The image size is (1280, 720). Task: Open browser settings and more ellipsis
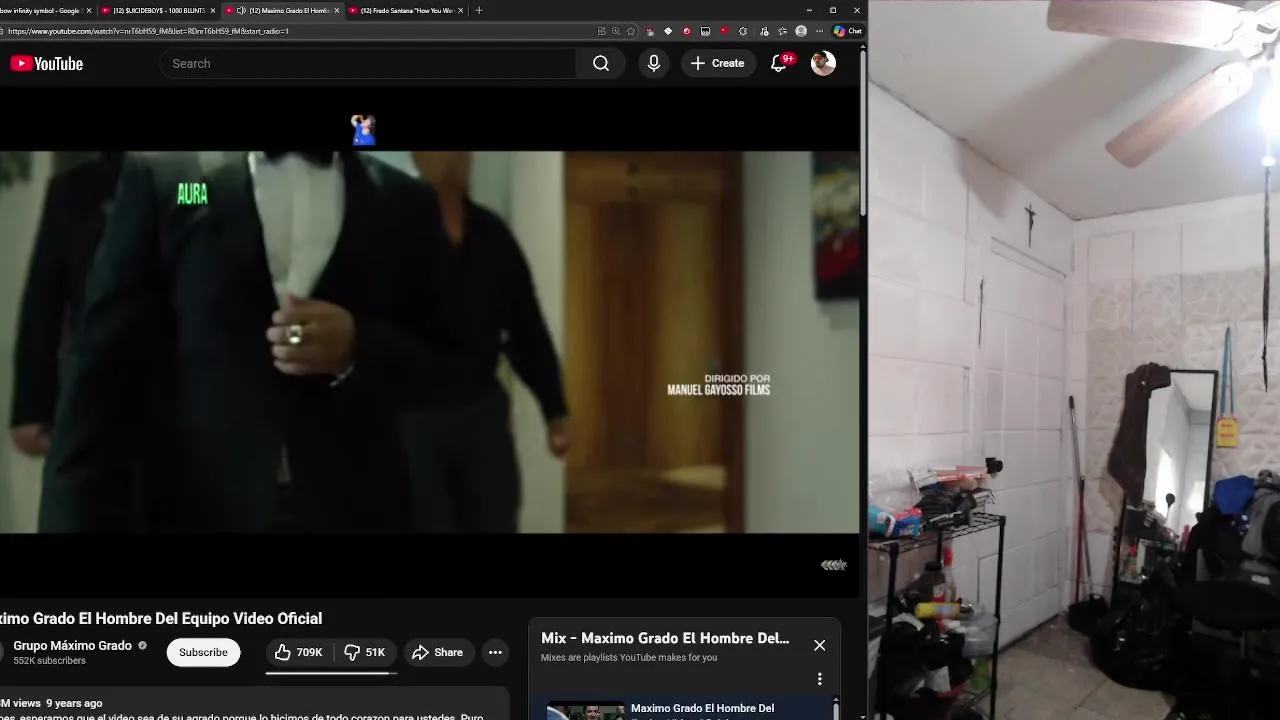click(819, 31)
